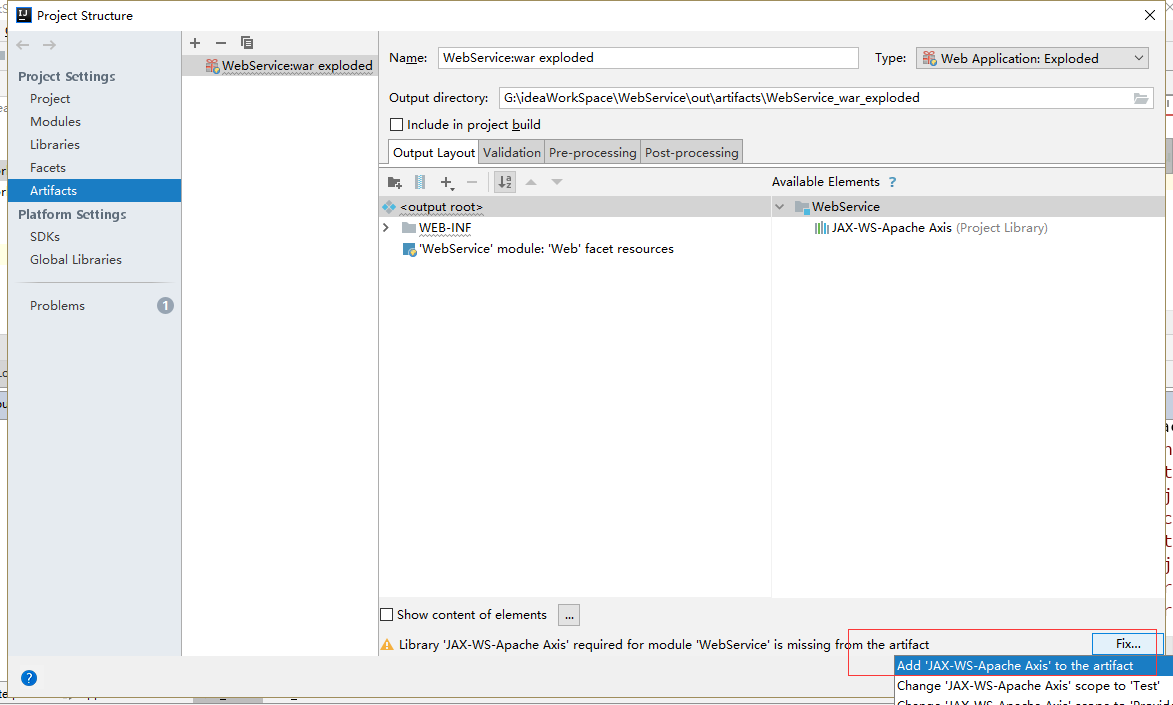Toggle Show content of elements

point(387,614)
